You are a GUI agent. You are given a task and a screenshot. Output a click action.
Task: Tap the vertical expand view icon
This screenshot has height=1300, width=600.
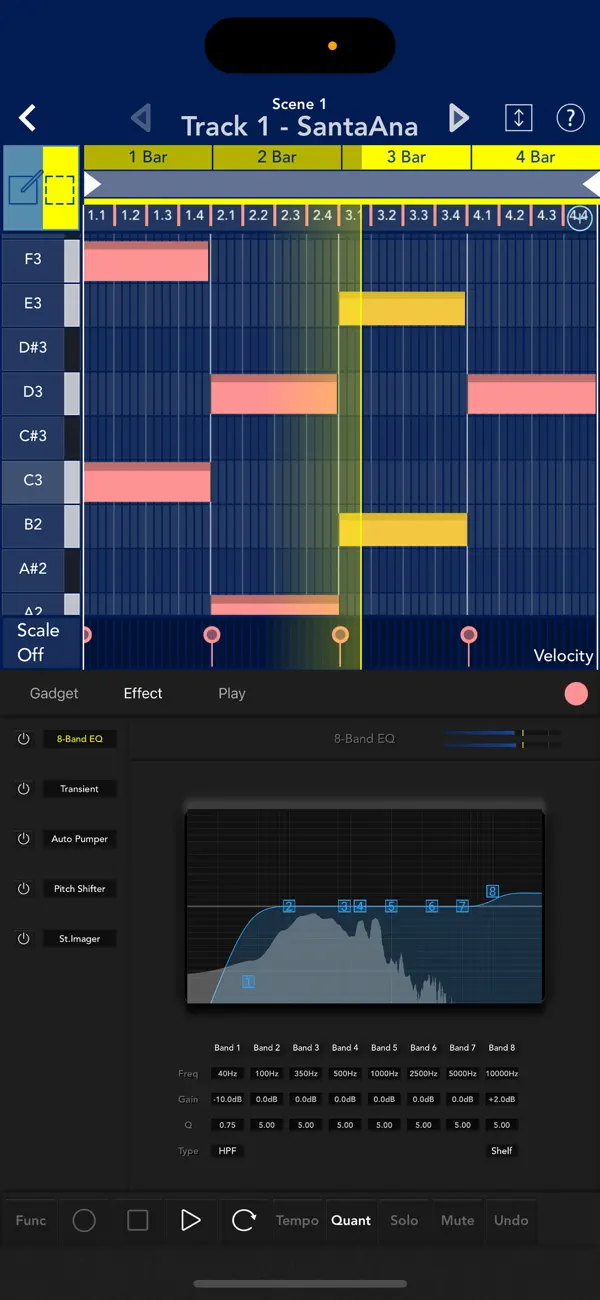click(519, 118)
